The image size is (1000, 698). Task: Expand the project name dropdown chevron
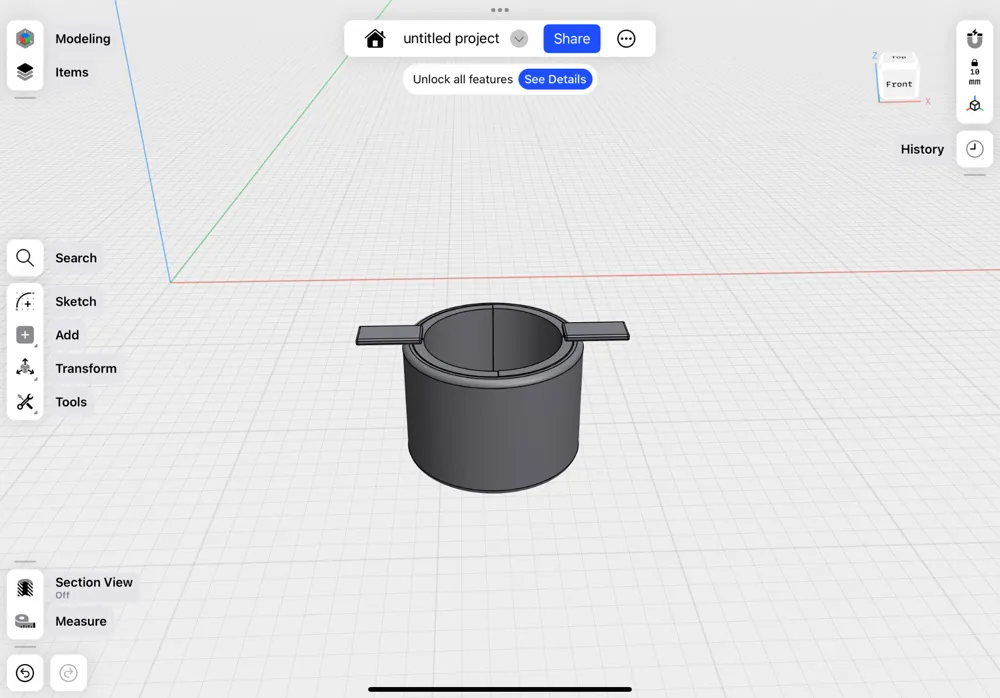519,39
